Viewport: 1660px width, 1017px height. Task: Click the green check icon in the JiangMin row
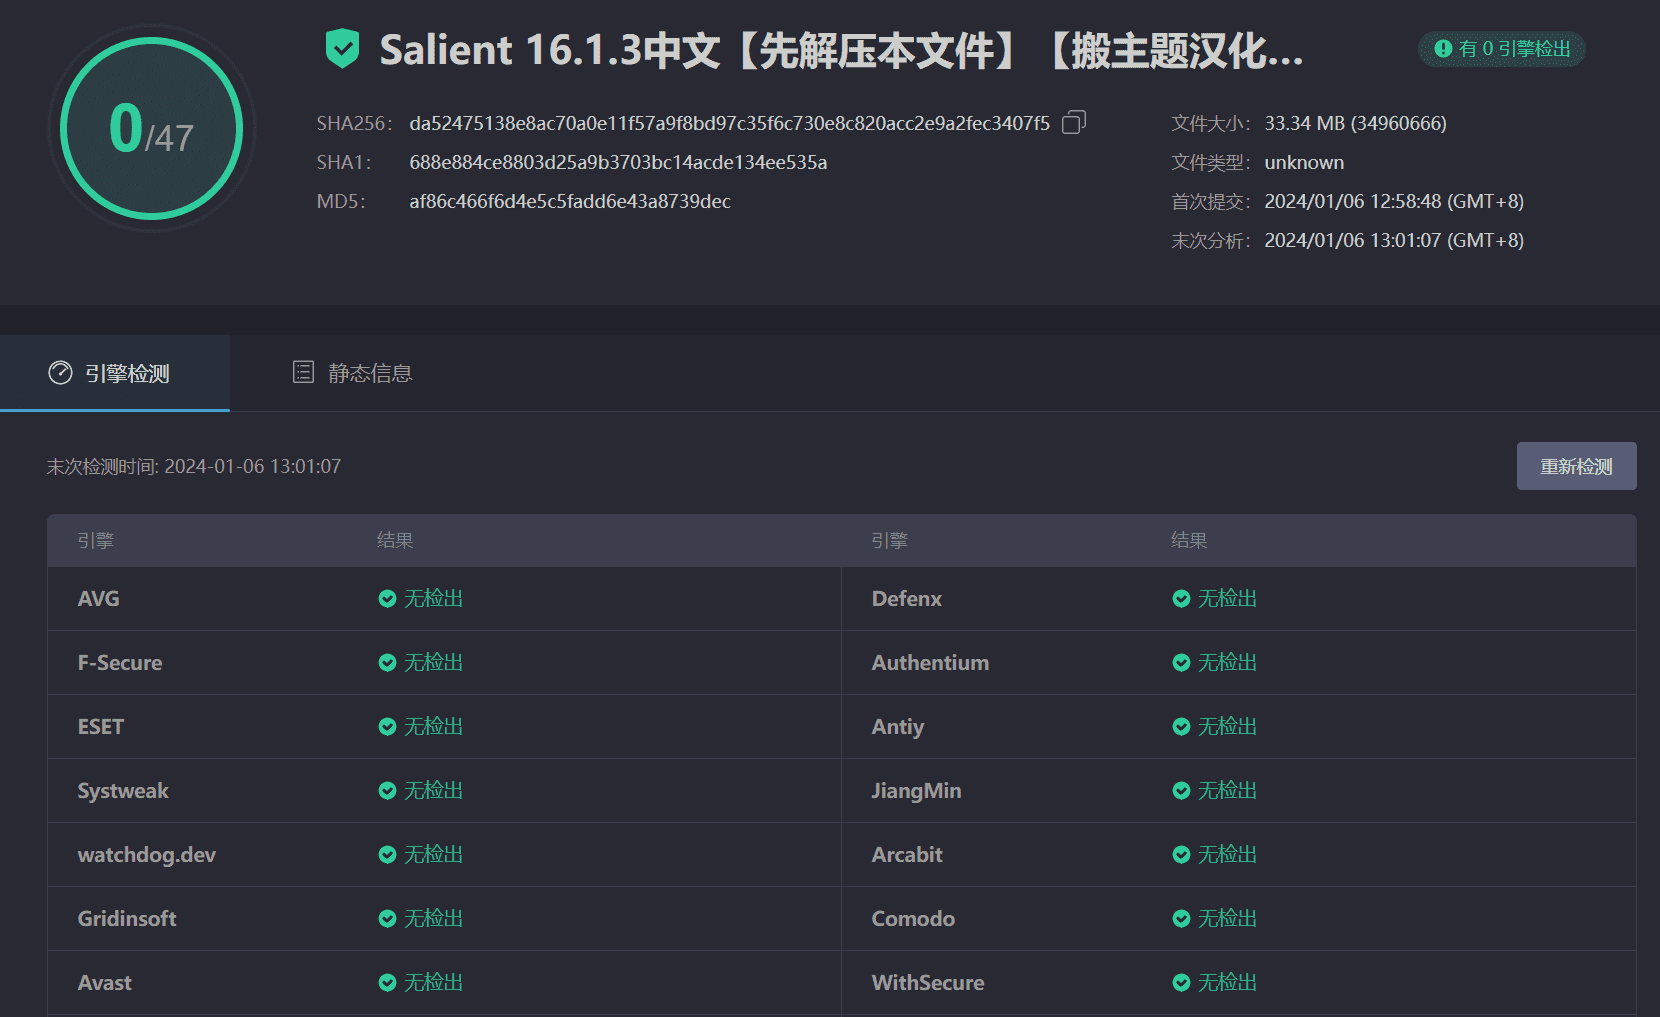pos(1181,791)
